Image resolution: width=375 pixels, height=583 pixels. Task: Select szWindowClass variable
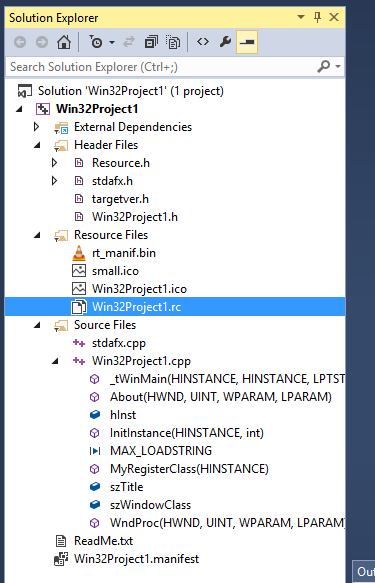coord(150,505)
